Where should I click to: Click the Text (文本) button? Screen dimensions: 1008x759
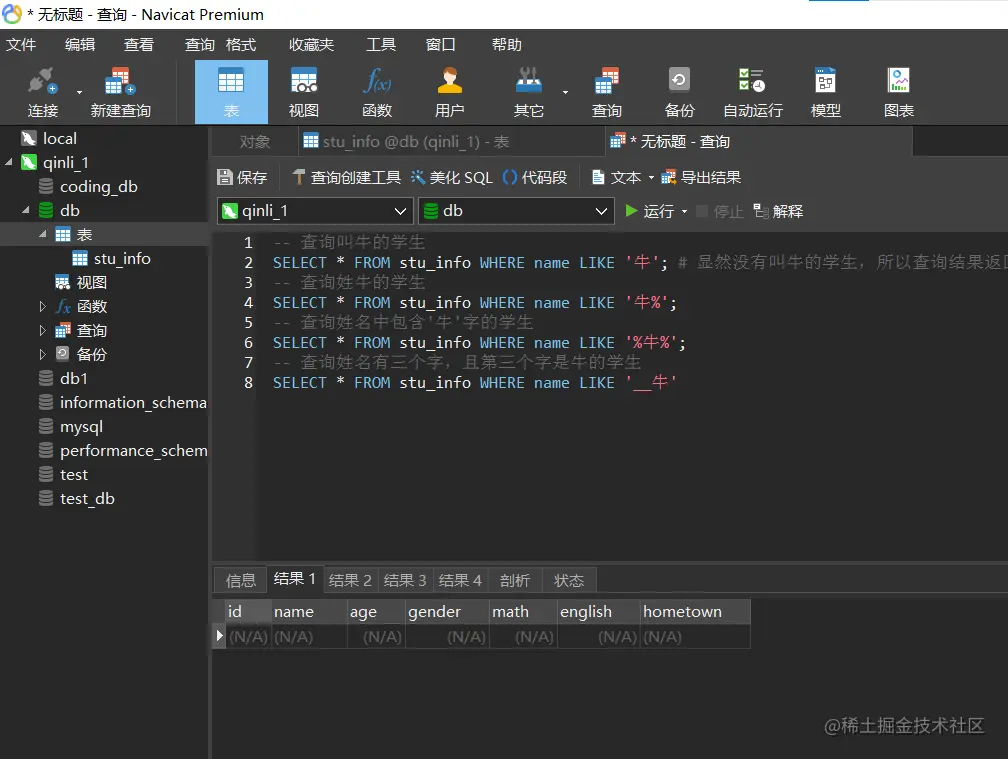pyautogui.click(x=616, y=177)
